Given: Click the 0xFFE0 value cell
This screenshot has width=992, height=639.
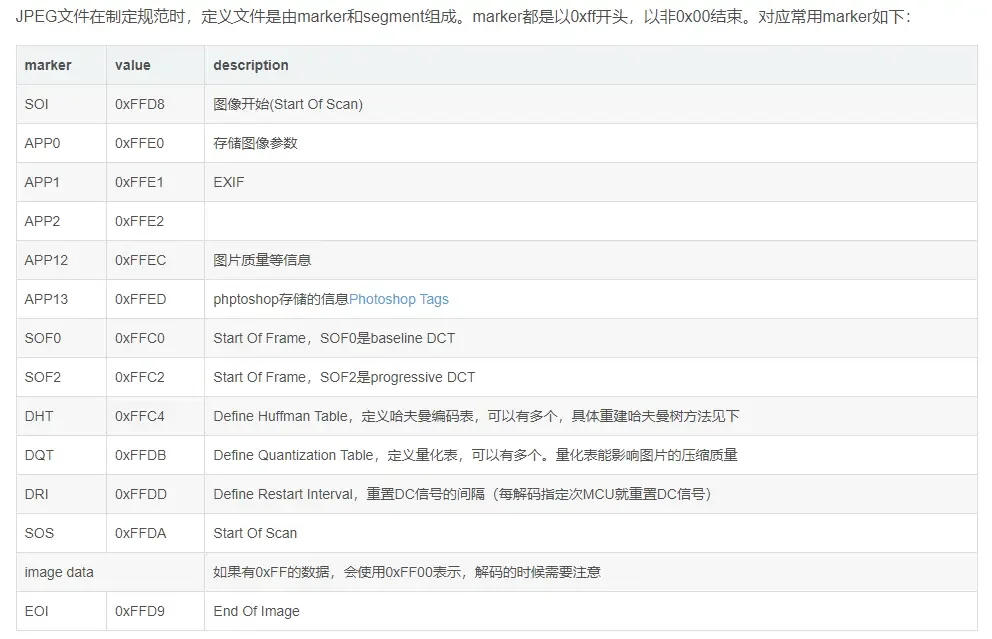Looking at the screenshot, I should coord(156,144).
